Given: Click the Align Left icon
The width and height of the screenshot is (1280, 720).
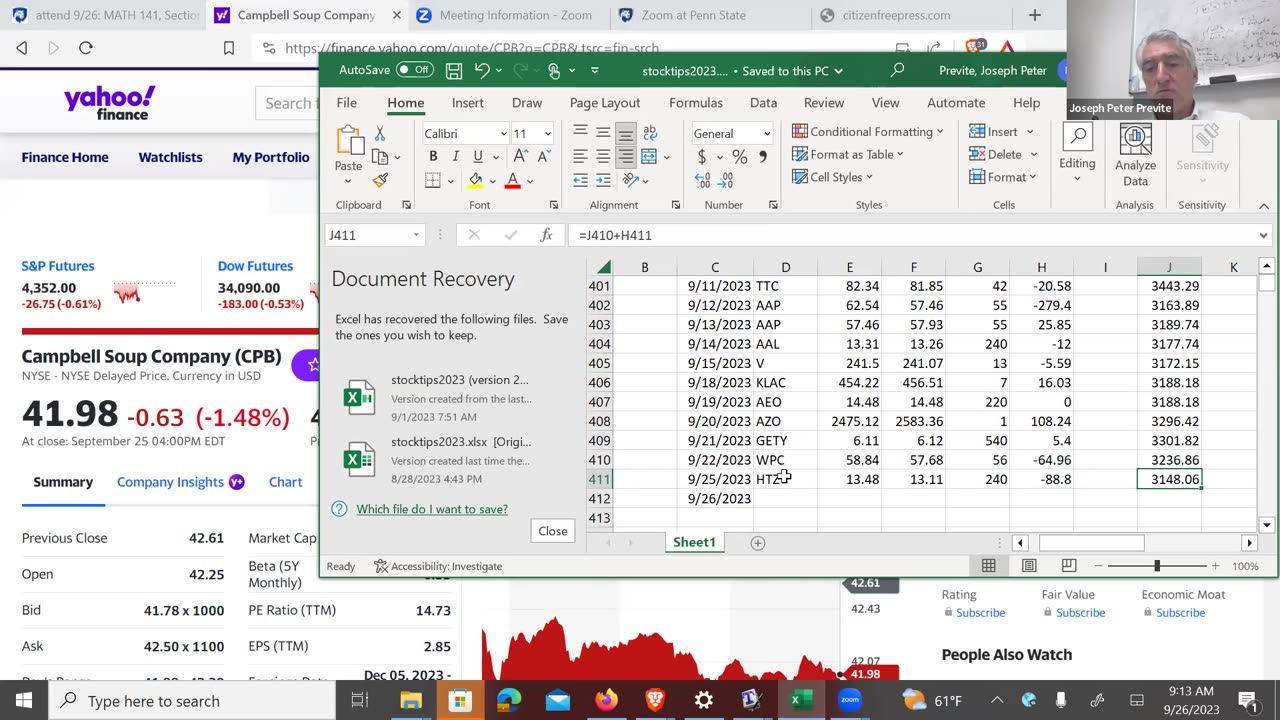Looking at the screenshot, I should click(580, 157).
